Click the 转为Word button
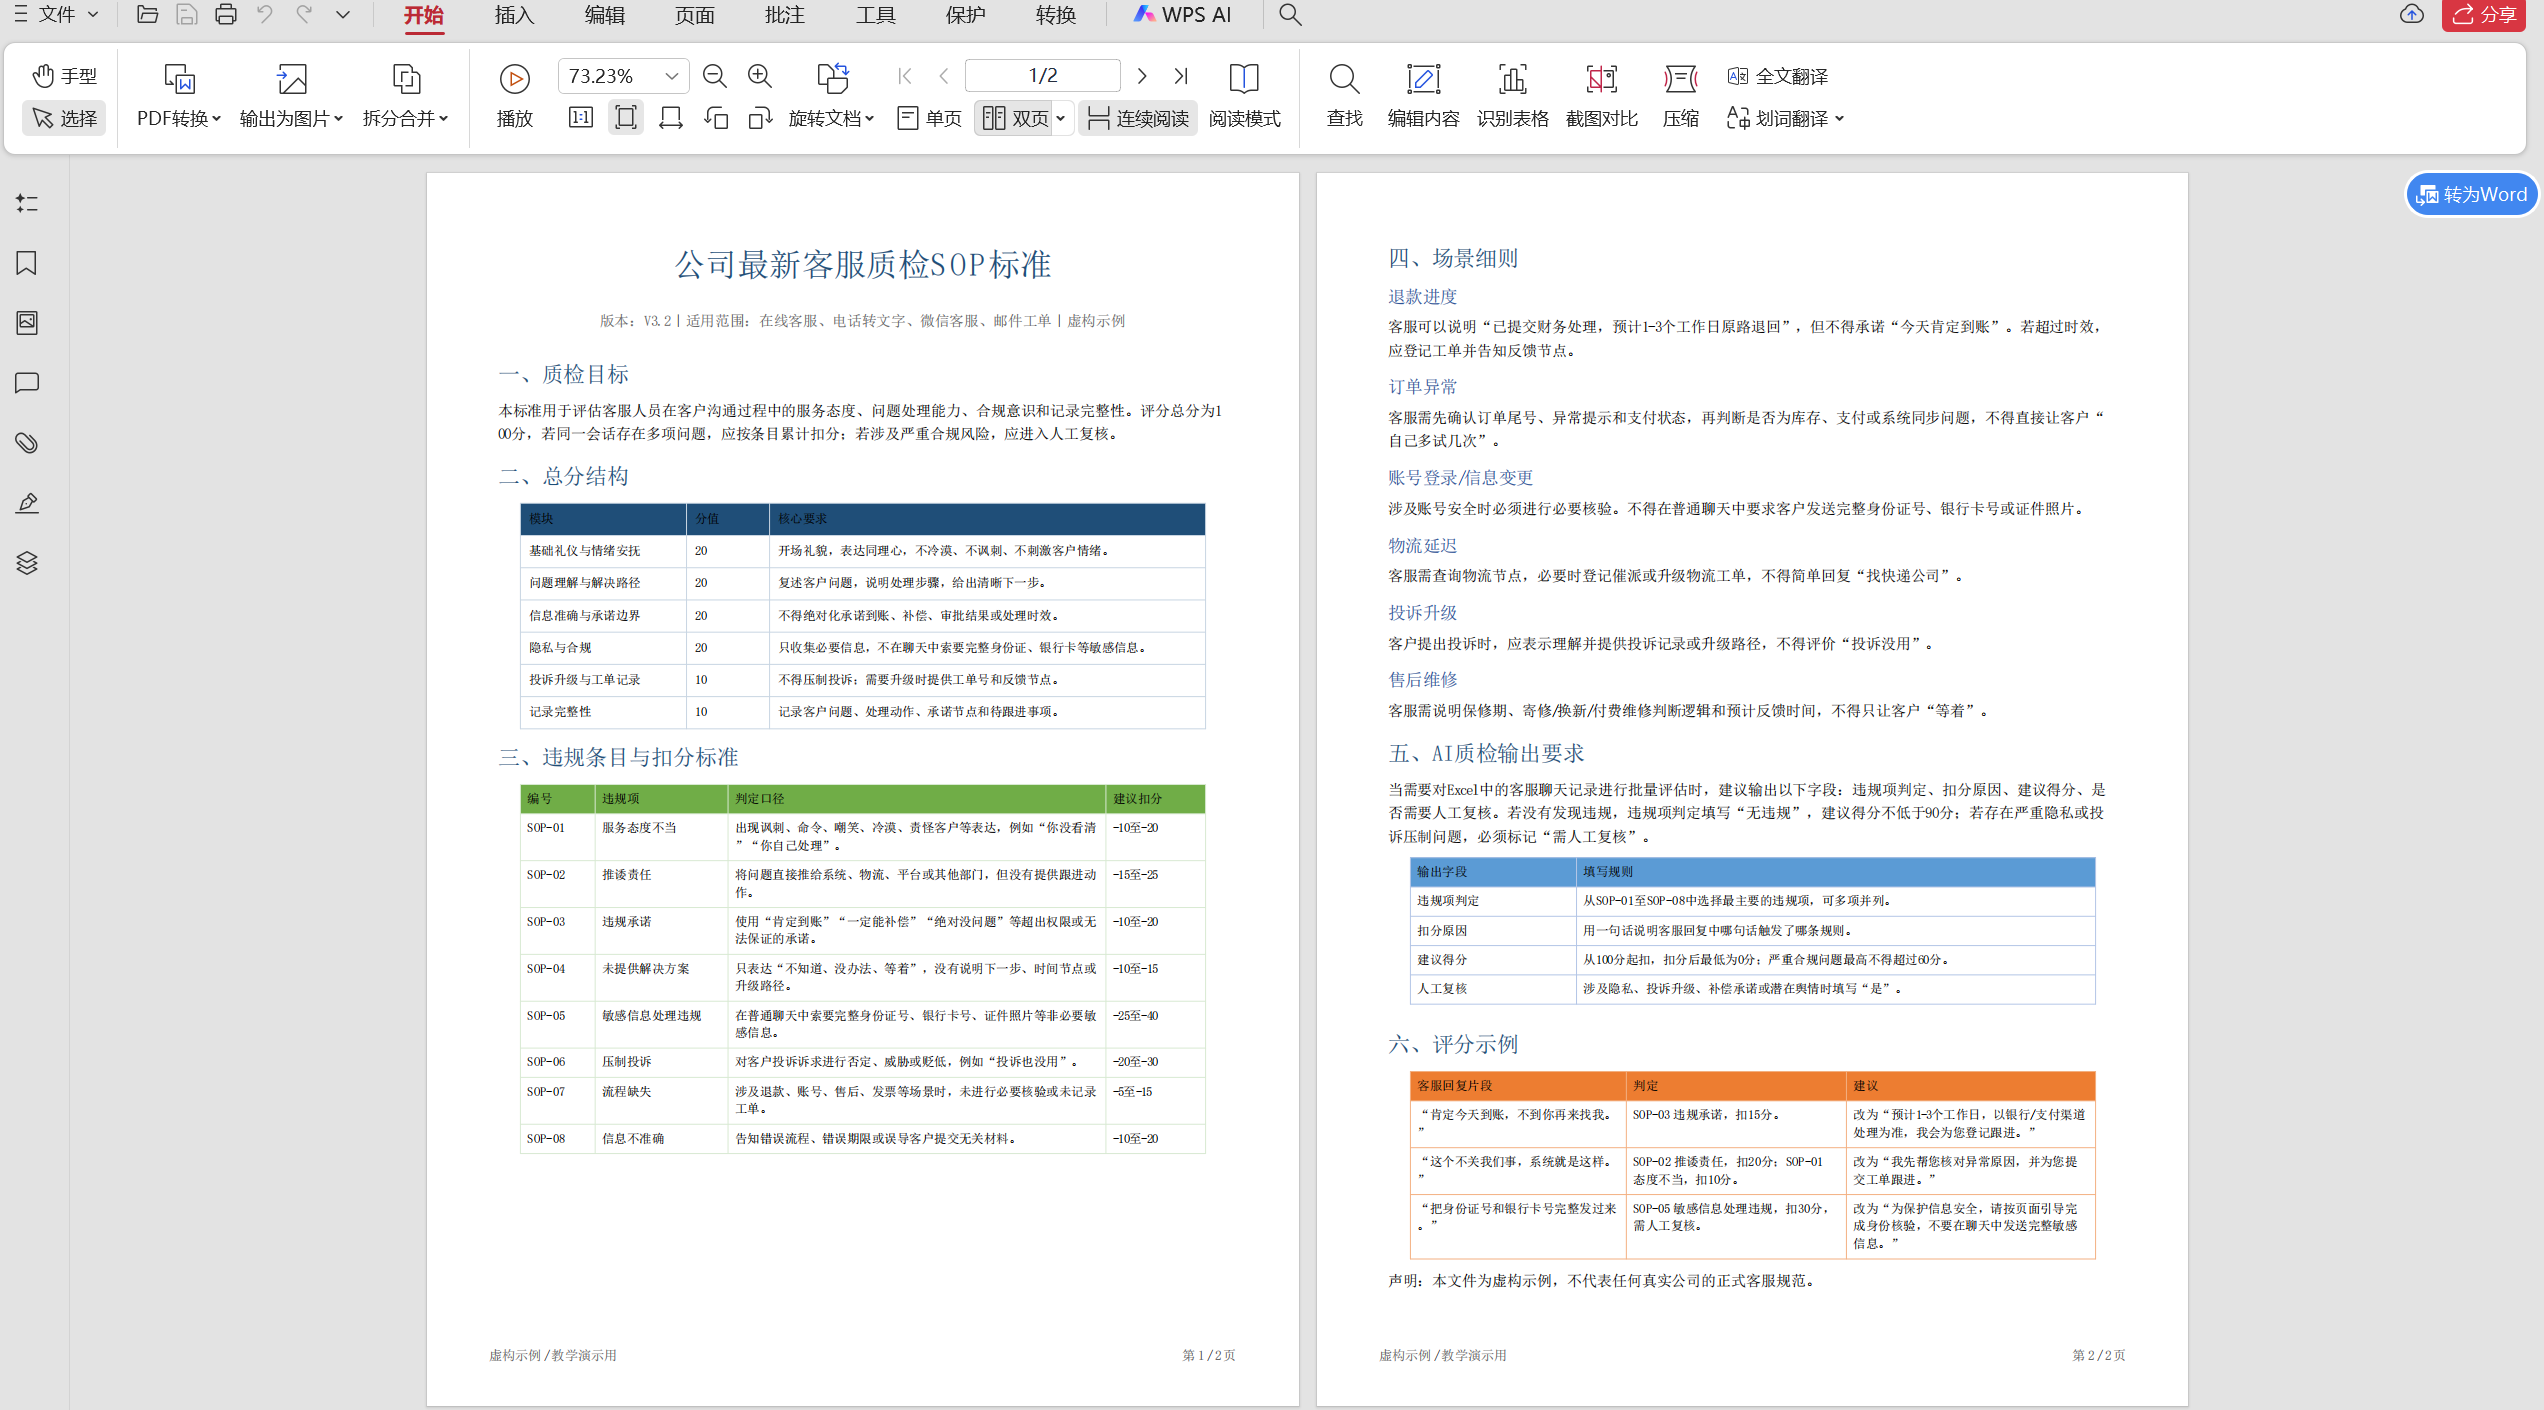 pyautogui.click(x=2471, y=194)
